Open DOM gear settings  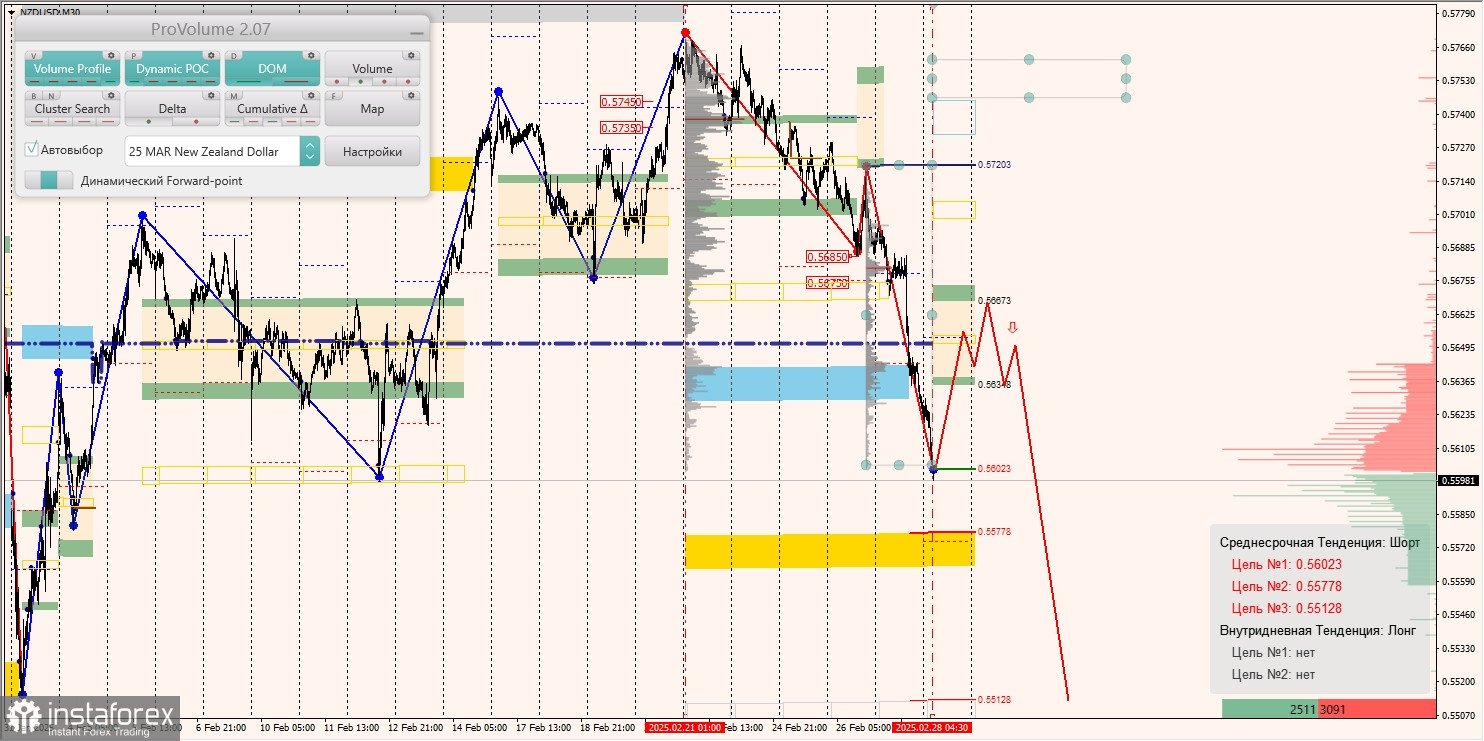coord(311,55)
